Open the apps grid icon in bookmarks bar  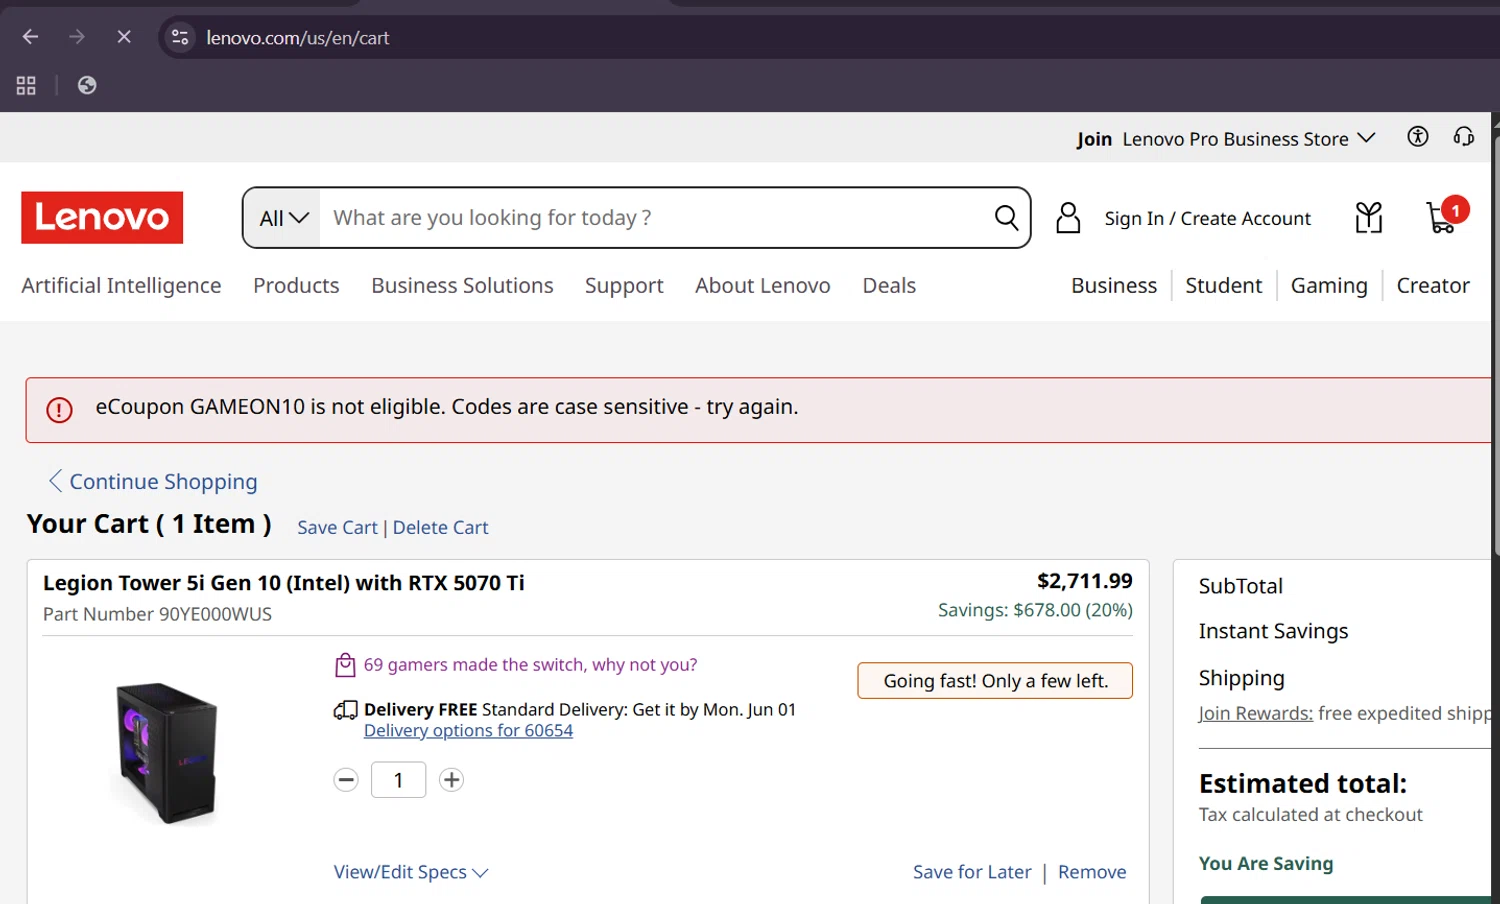tap(26, 85)
